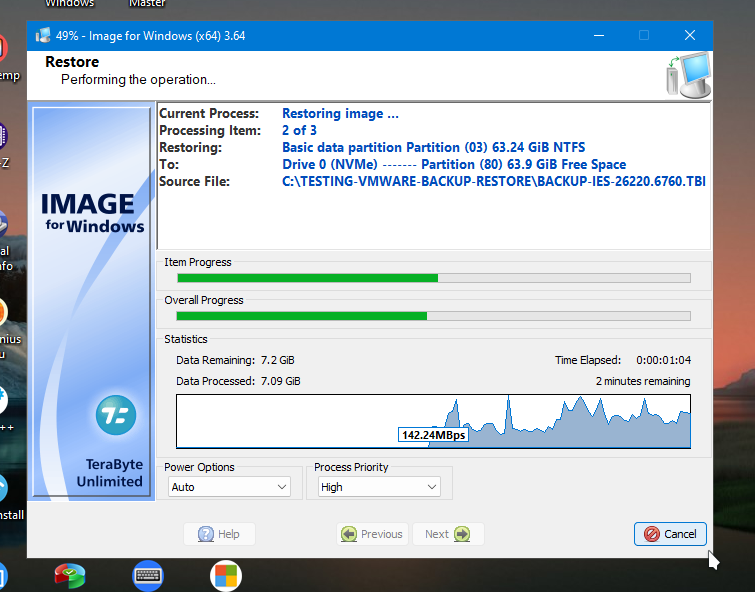Viewport: 755px width, 592px height.
Task: Close the Image for Windows window
Action: tap(690, 35)
